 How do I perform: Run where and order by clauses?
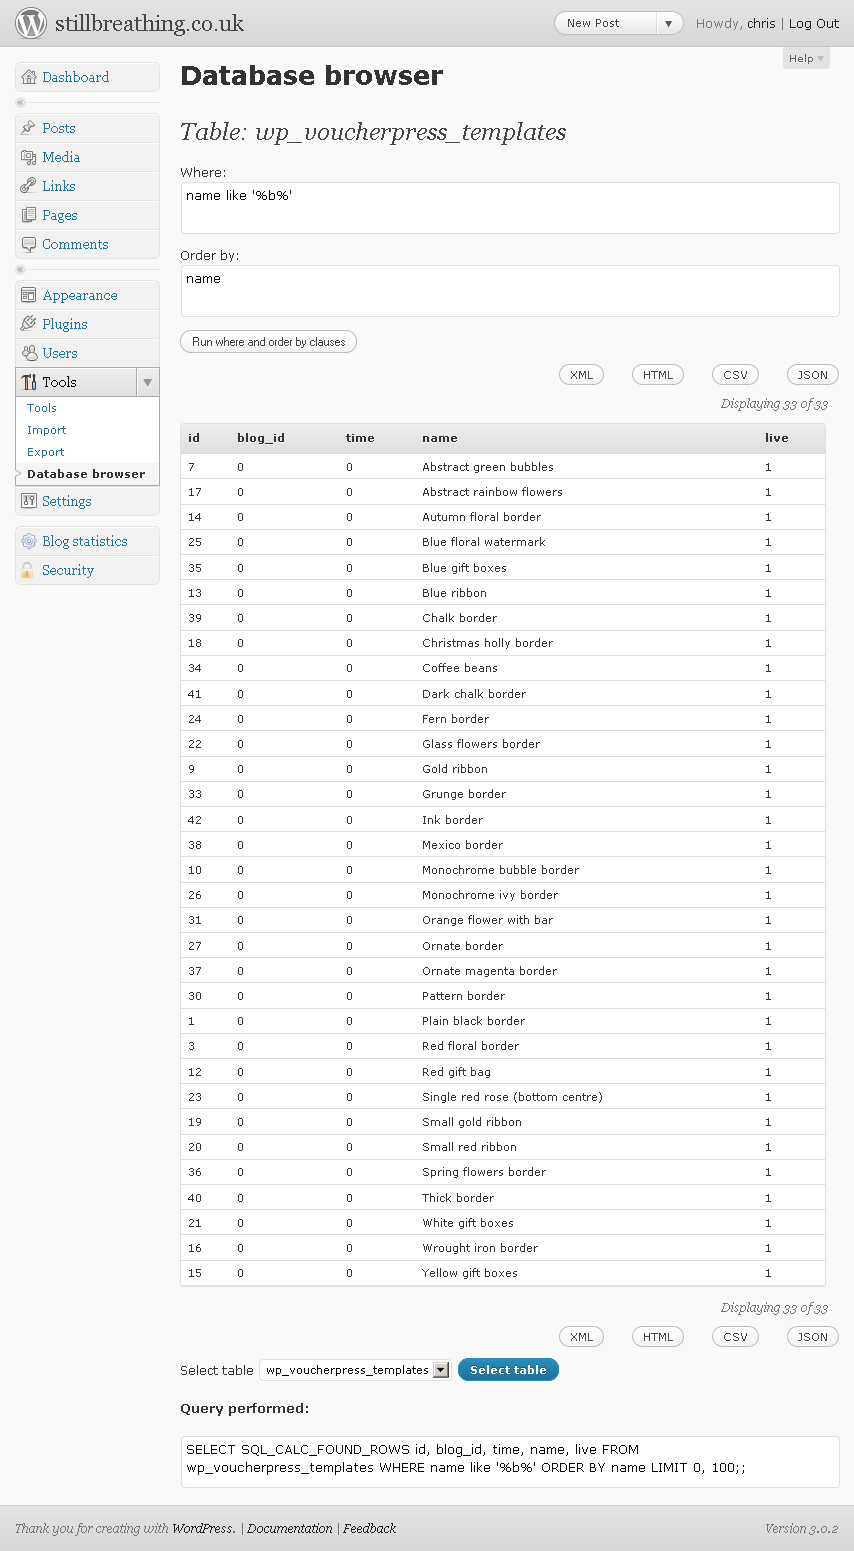pos(268,342)
